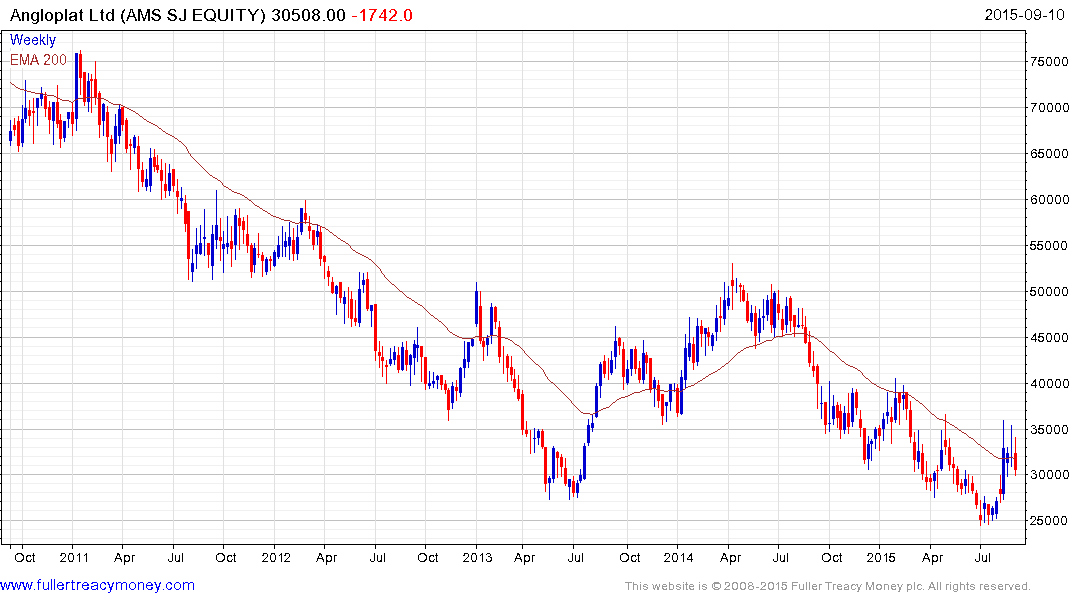Click the price change value -1742.0
Image resolution: width=1075 pixels, height=600 pixels.
(382, 15)
